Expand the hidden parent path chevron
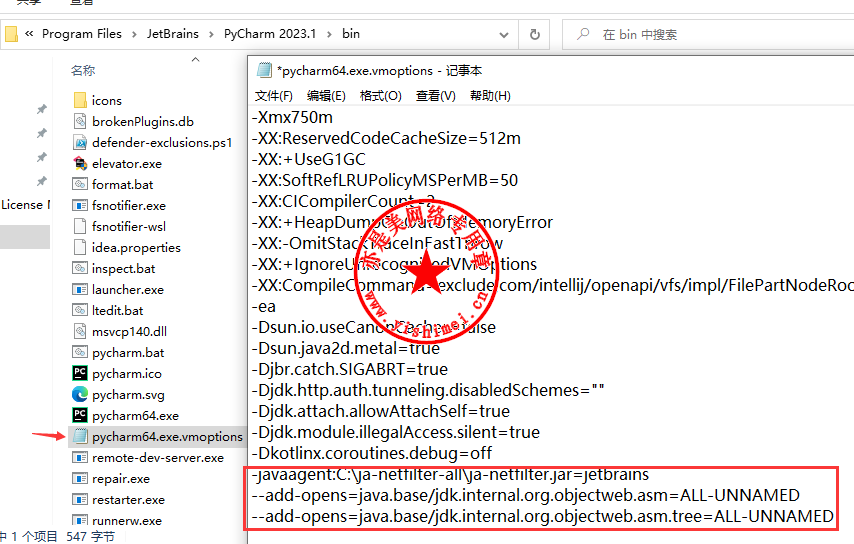Viewport: 854px width, 544px height. (x=29, y=34)
